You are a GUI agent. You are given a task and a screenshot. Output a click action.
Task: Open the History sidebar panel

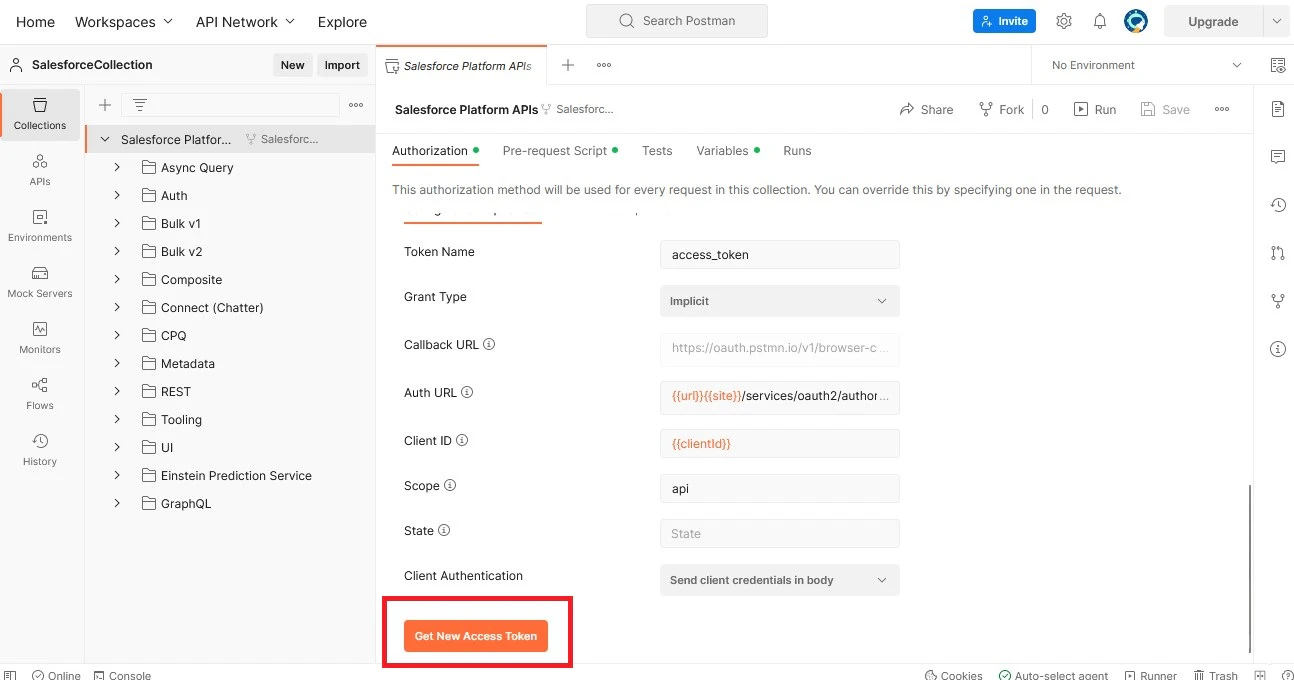[x=40, y=450]
